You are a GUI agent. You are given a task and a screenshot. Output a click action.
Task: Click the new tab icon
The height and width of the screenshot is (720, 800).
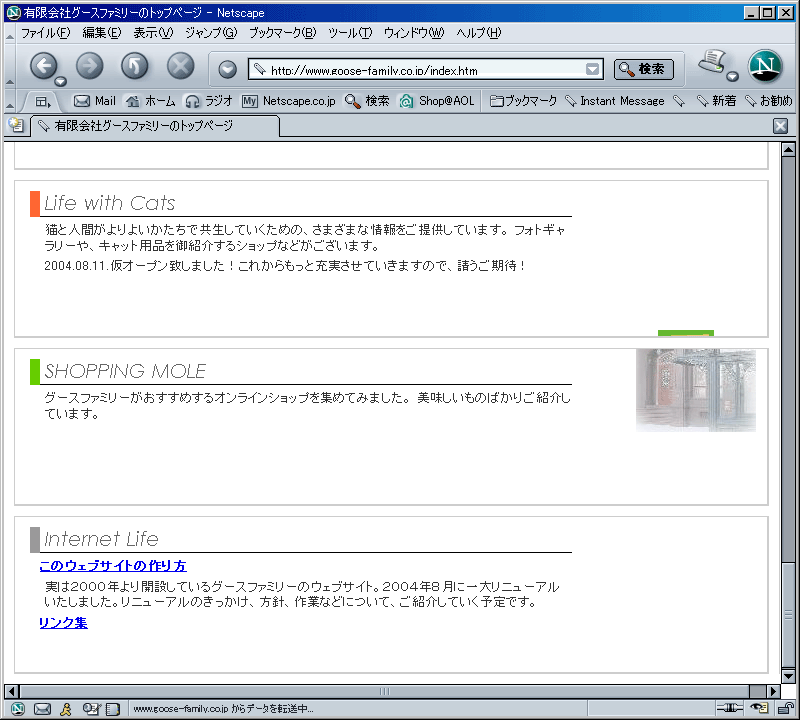(16, 125)
